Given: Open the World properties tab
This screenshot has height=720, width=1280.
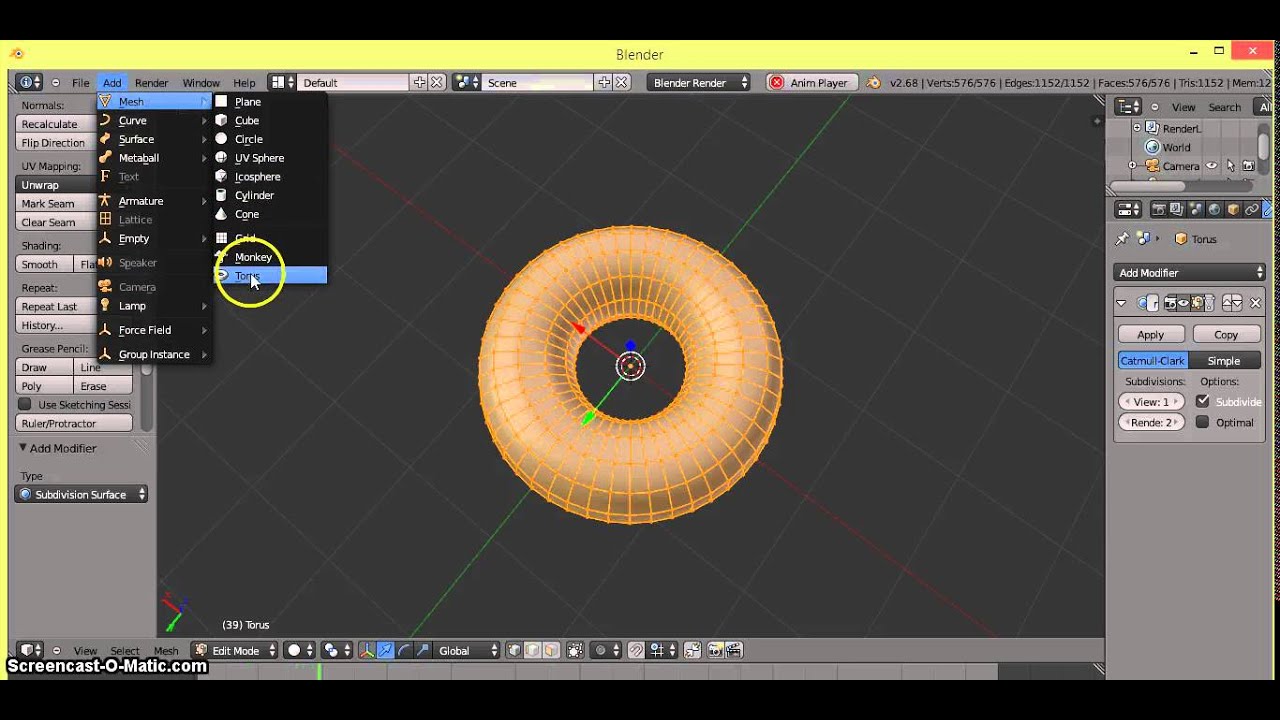Looking at the screenshot, I should click(1214, 209).
